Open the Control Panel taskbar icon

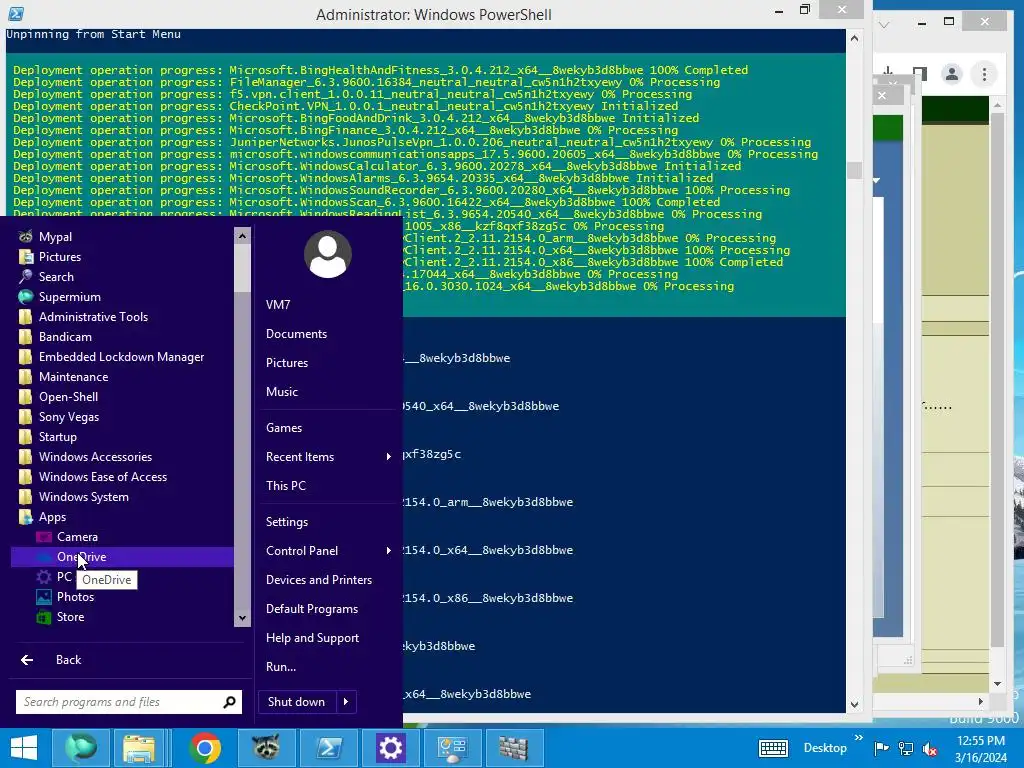coord(452,748)
